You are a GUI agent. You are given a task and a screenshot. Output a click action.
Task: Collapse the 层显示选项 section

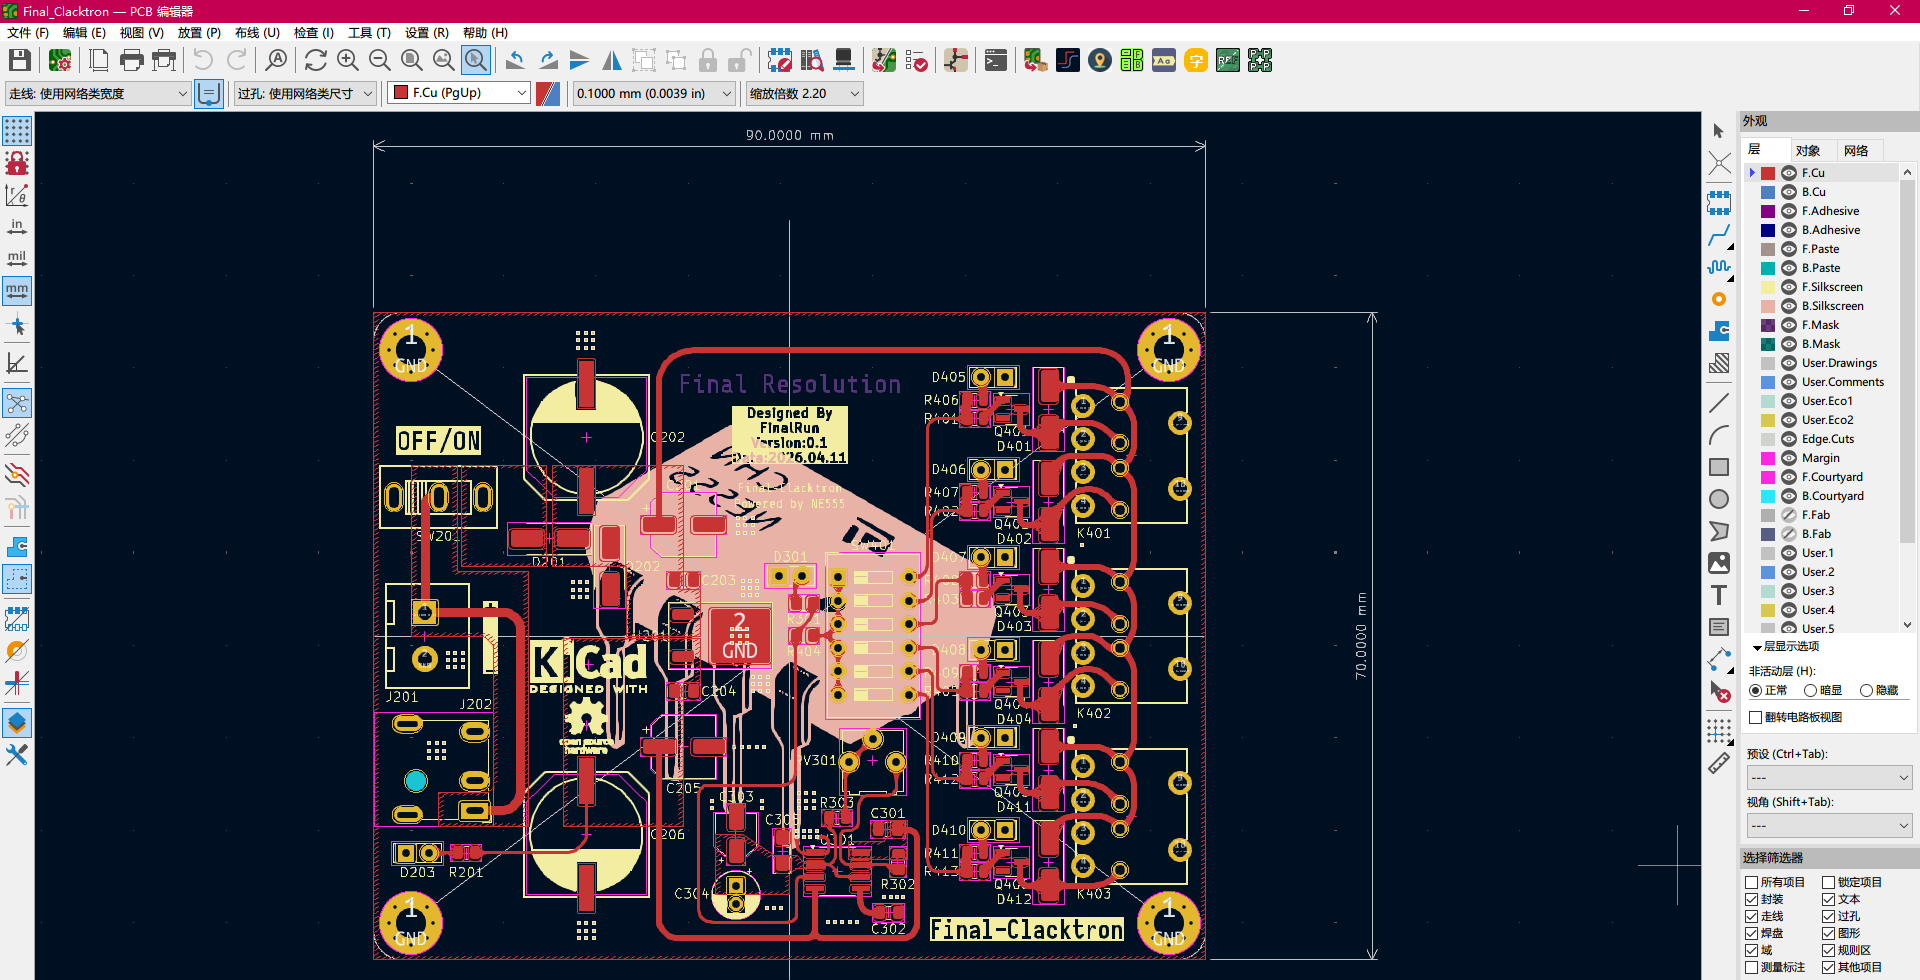click(x=1757, y=648)
